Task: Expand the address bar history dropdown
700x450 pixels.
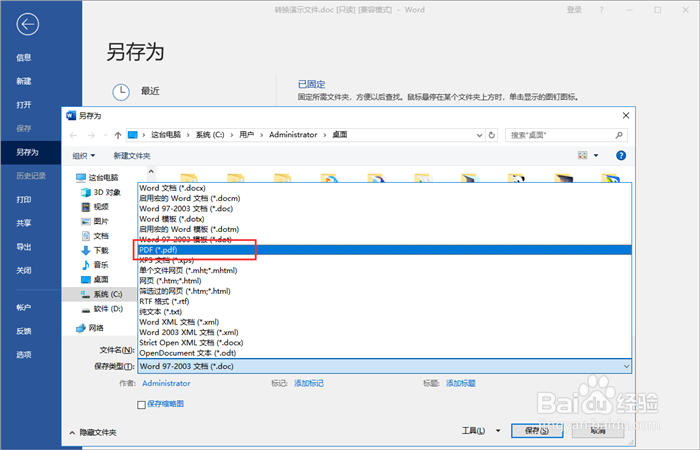Action: [x=479, y=135]
